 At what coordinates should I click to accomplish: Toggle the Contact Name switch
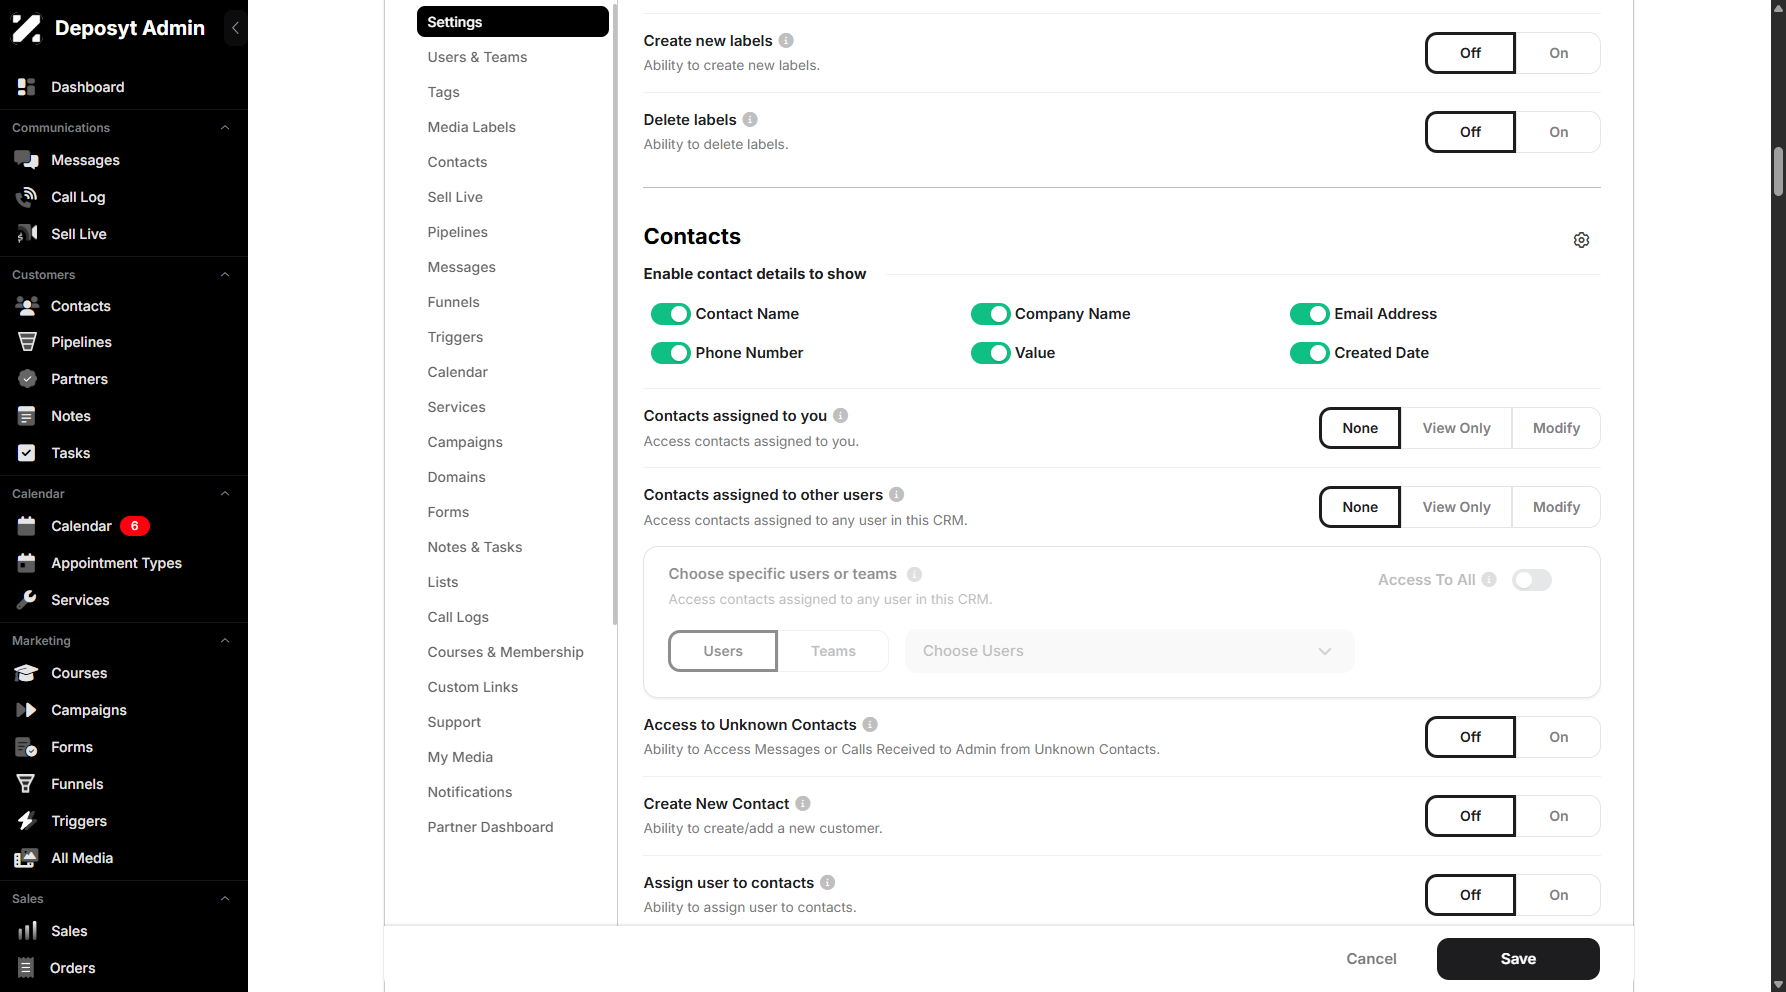[x=671, y=314]
